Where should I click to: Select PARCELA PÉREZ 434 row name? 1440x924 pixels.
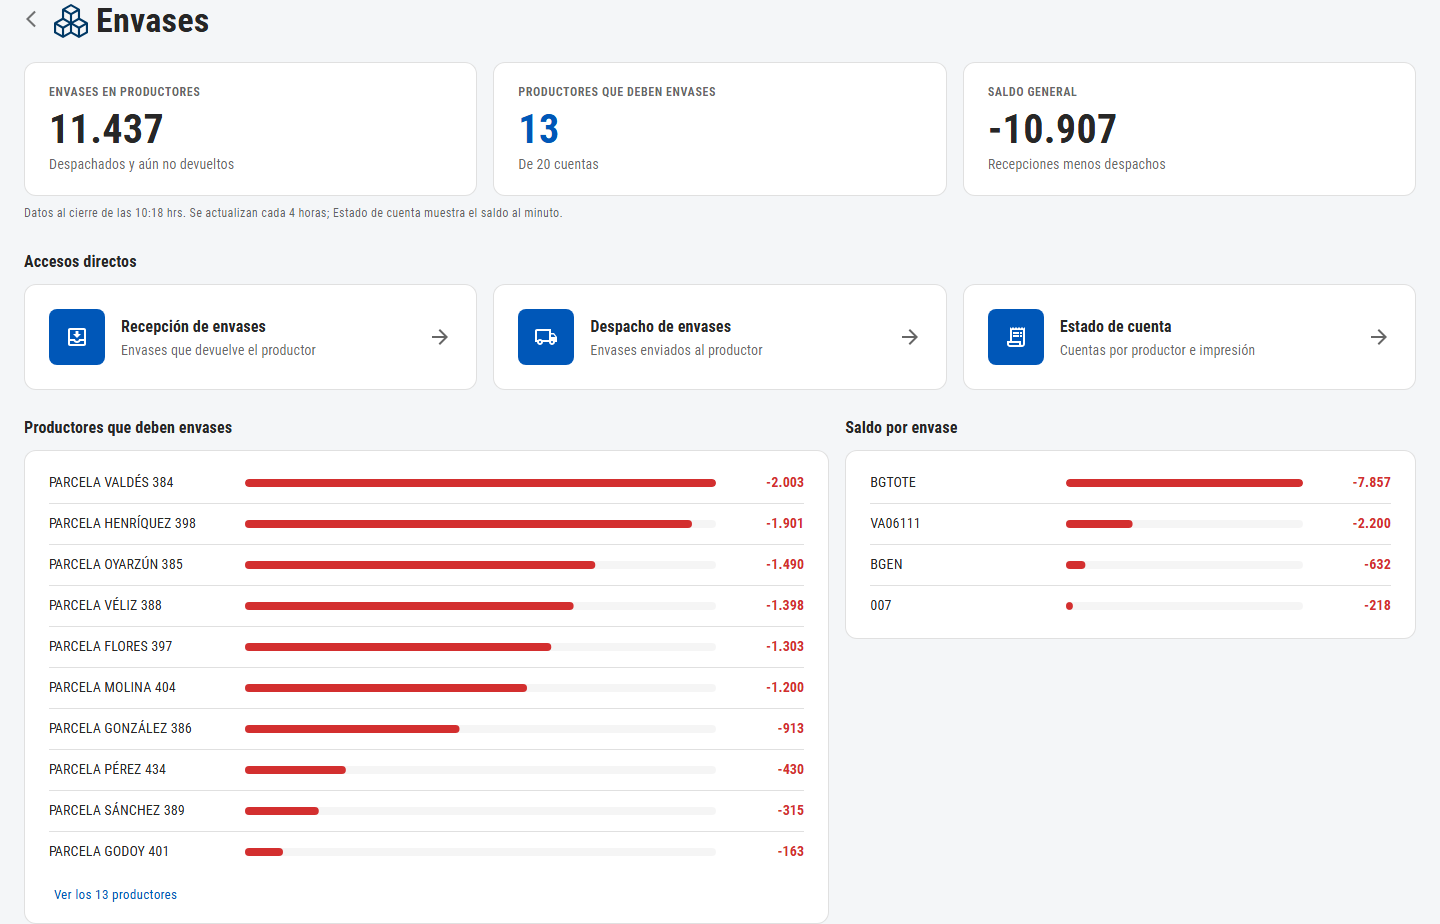coord(107,770)
